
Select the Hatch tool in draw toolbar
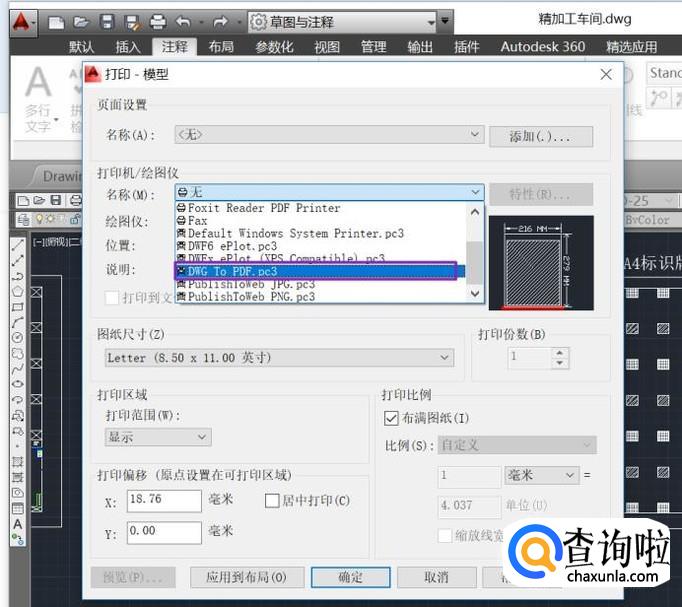(17, 462)
